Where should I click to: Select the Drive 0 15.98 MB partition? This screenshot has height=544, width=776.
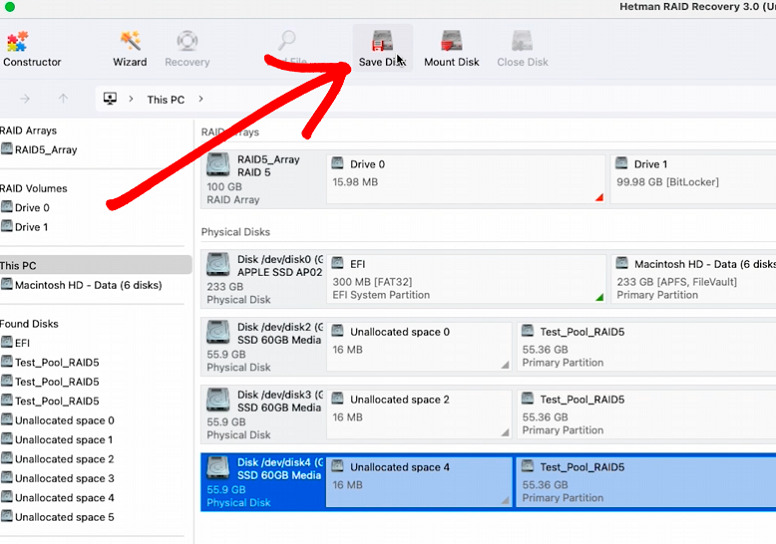pyautogui.click(x=466, y=179)
